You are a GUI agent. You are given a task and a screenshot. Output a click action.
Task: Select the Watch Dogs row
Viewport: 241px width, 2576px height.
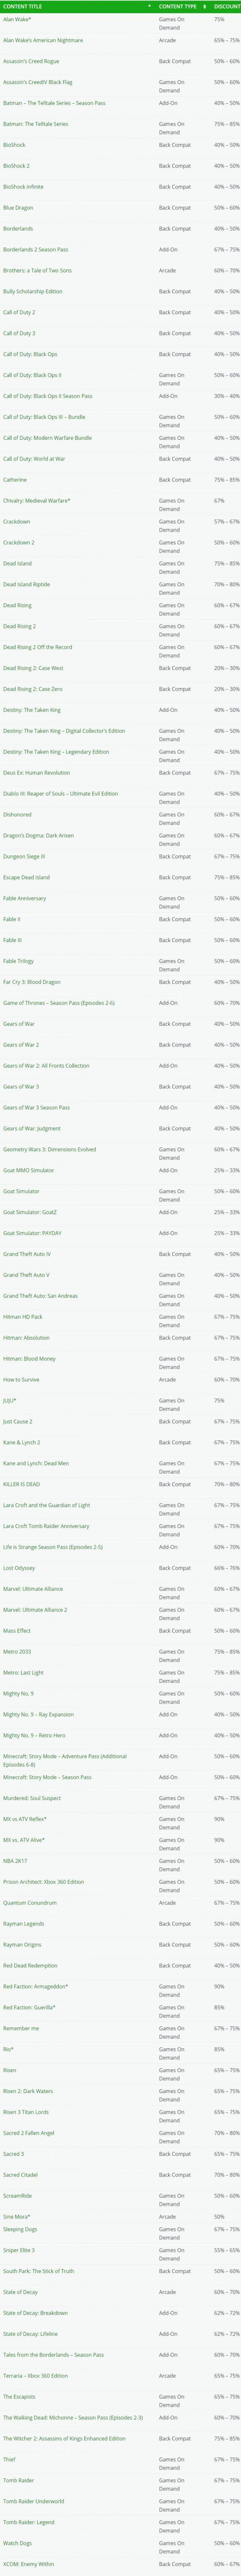pos(120,2543)
